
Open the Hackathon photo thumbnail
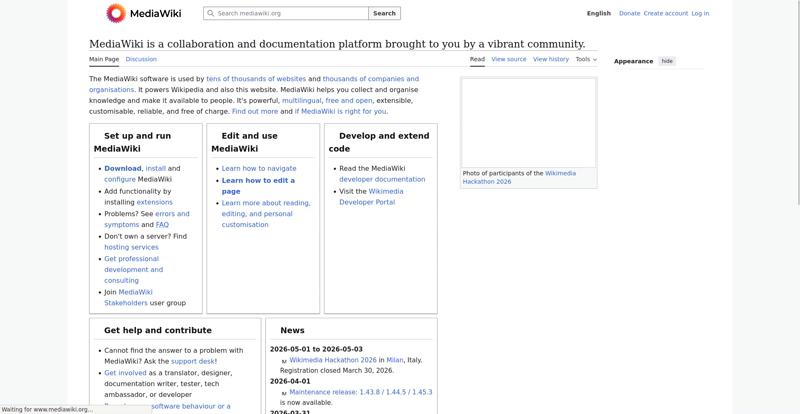pos(529,123)
